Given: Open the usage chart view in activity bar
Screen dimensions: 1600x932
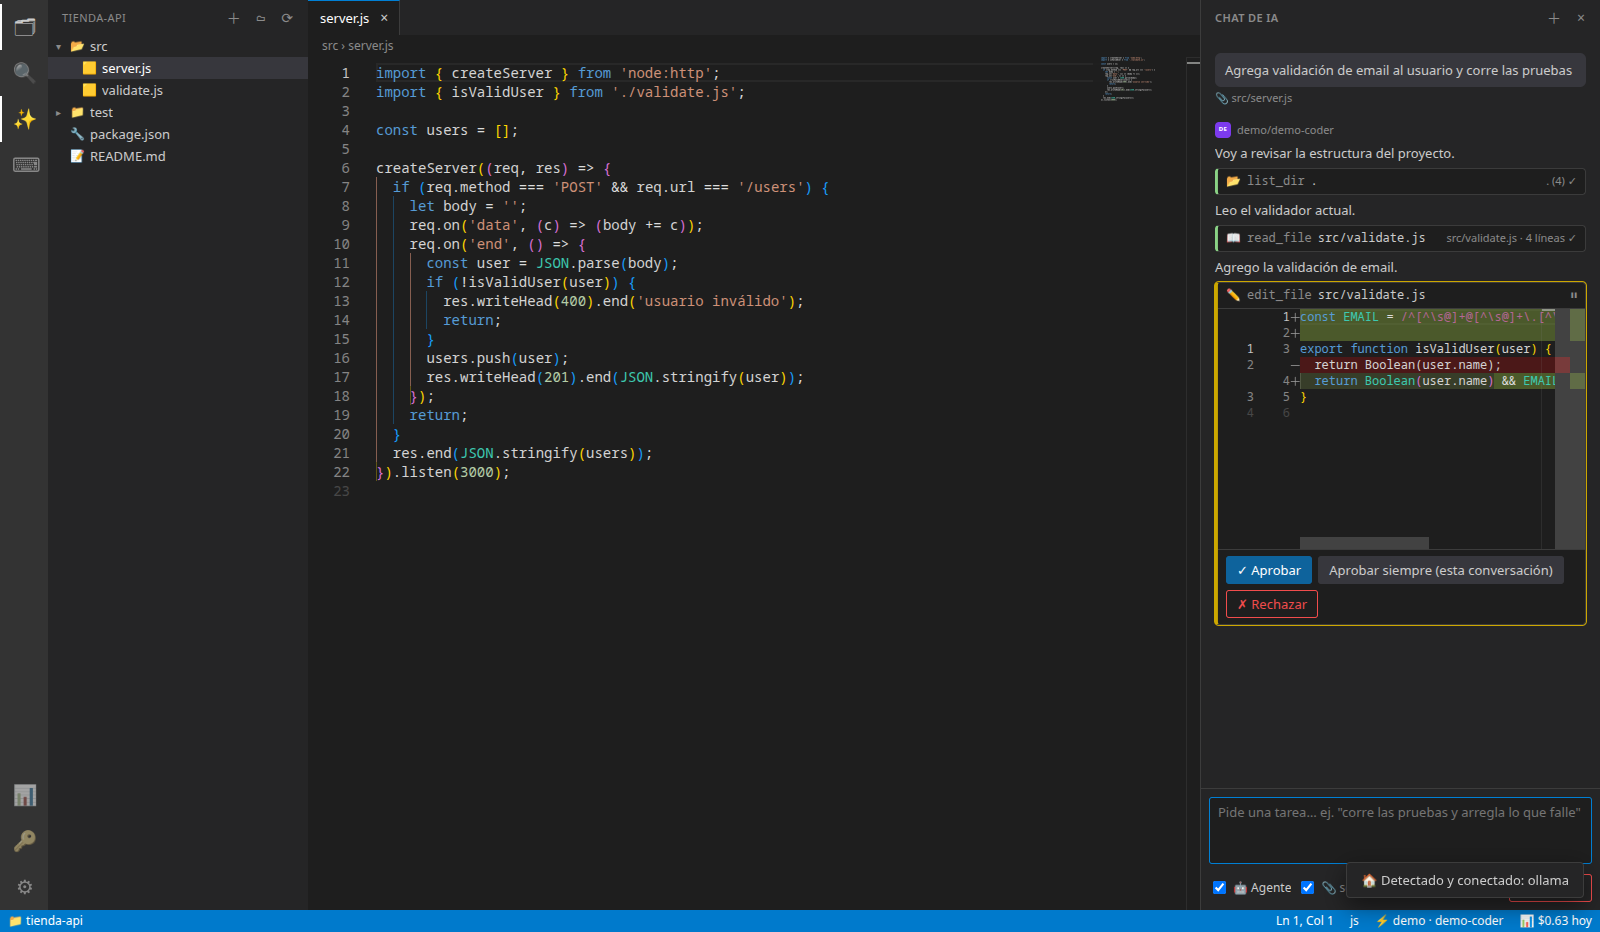Looking at the screenshot, I should 24,795.
